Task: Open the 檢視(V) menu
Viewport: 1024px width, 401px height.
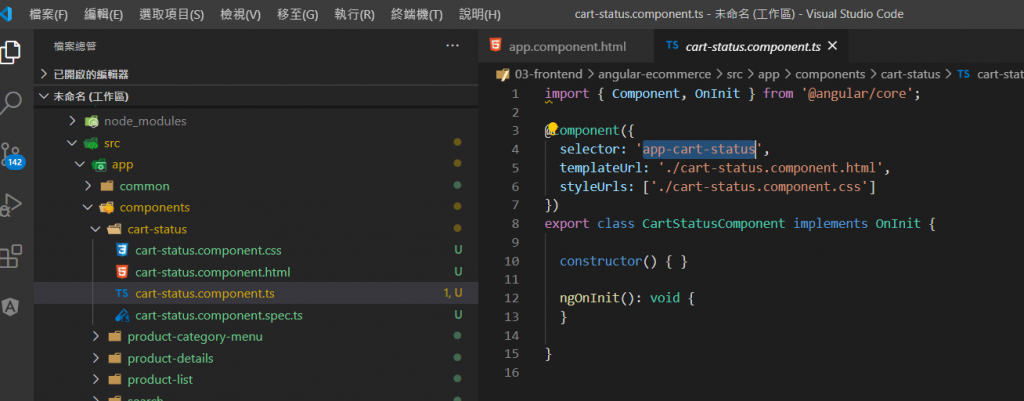Action: (x=240, y=14)
